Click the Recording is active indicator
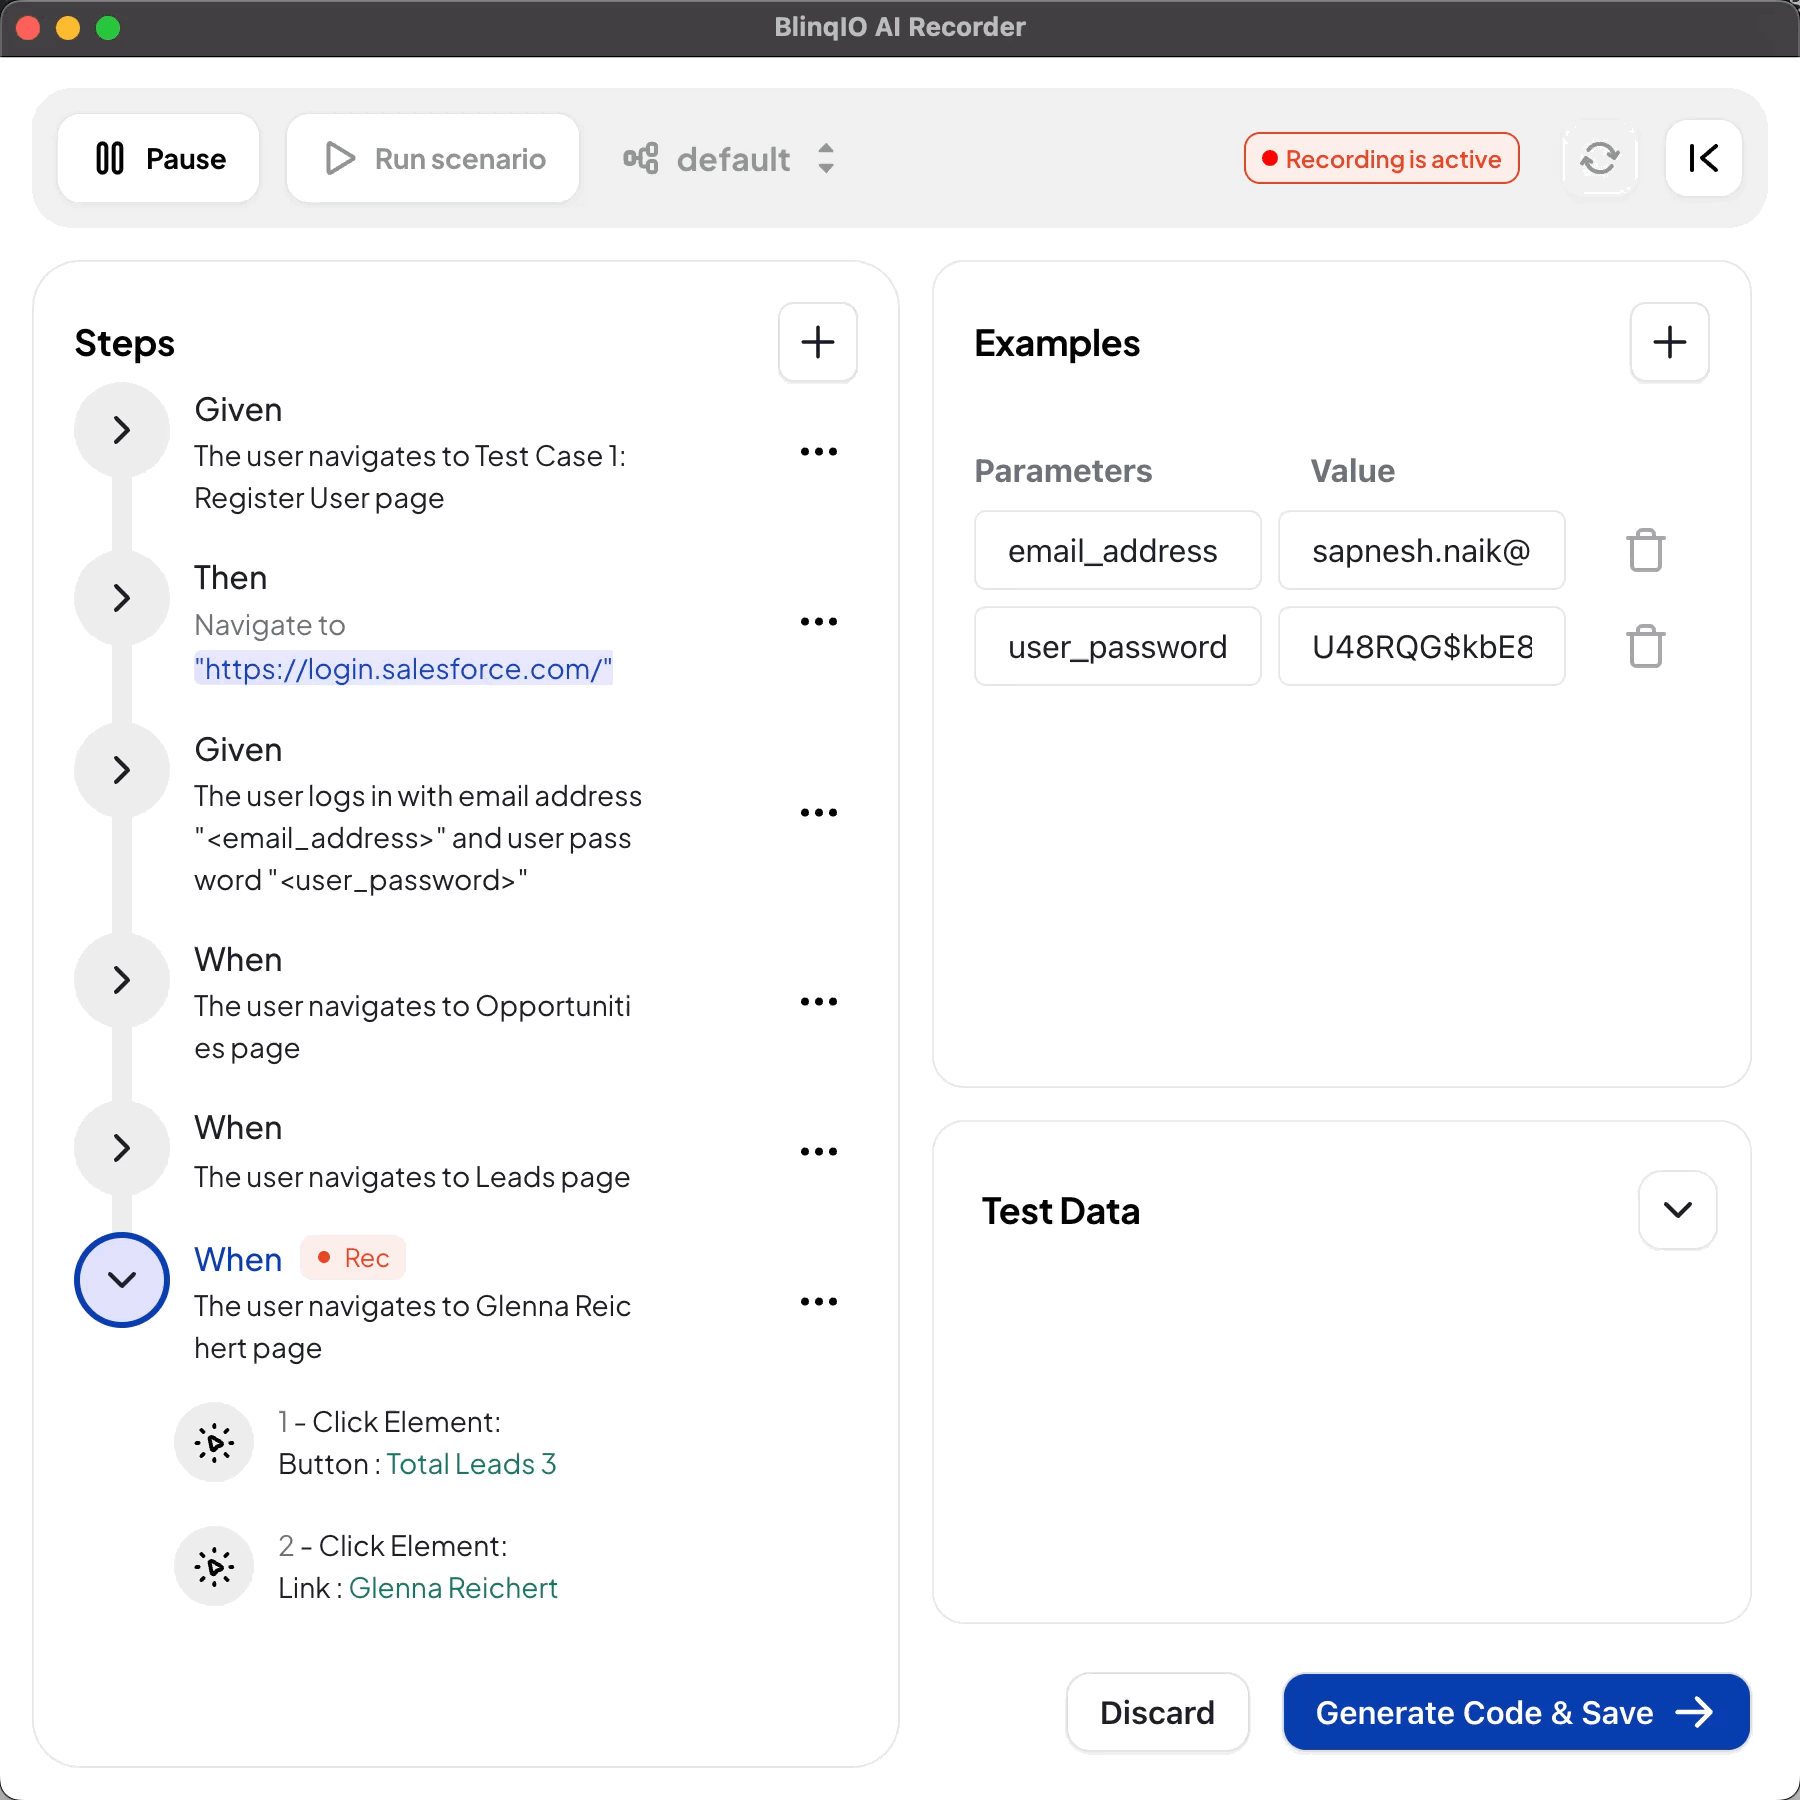The width and height of the screenshot is (1800, 1800). click(1381, 158)
